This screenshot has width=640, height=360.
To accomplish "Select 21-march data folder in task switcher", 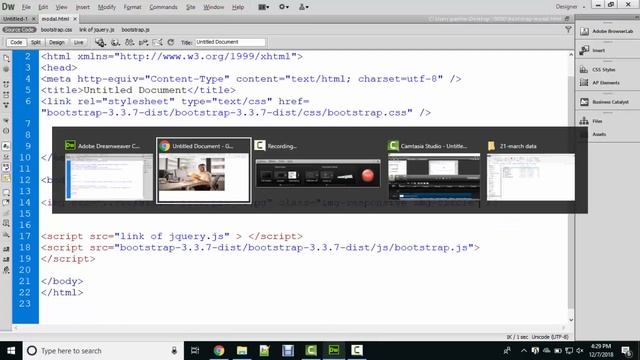I will [x=531, y=171].
